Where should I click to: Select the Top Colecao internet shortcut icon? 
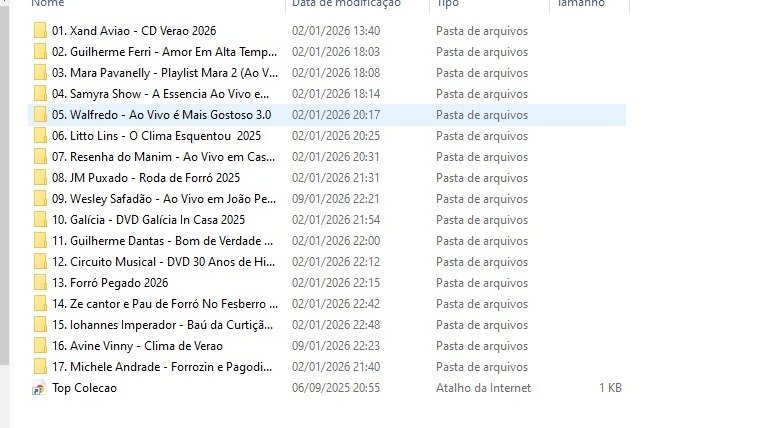click(x=39, y=388)
